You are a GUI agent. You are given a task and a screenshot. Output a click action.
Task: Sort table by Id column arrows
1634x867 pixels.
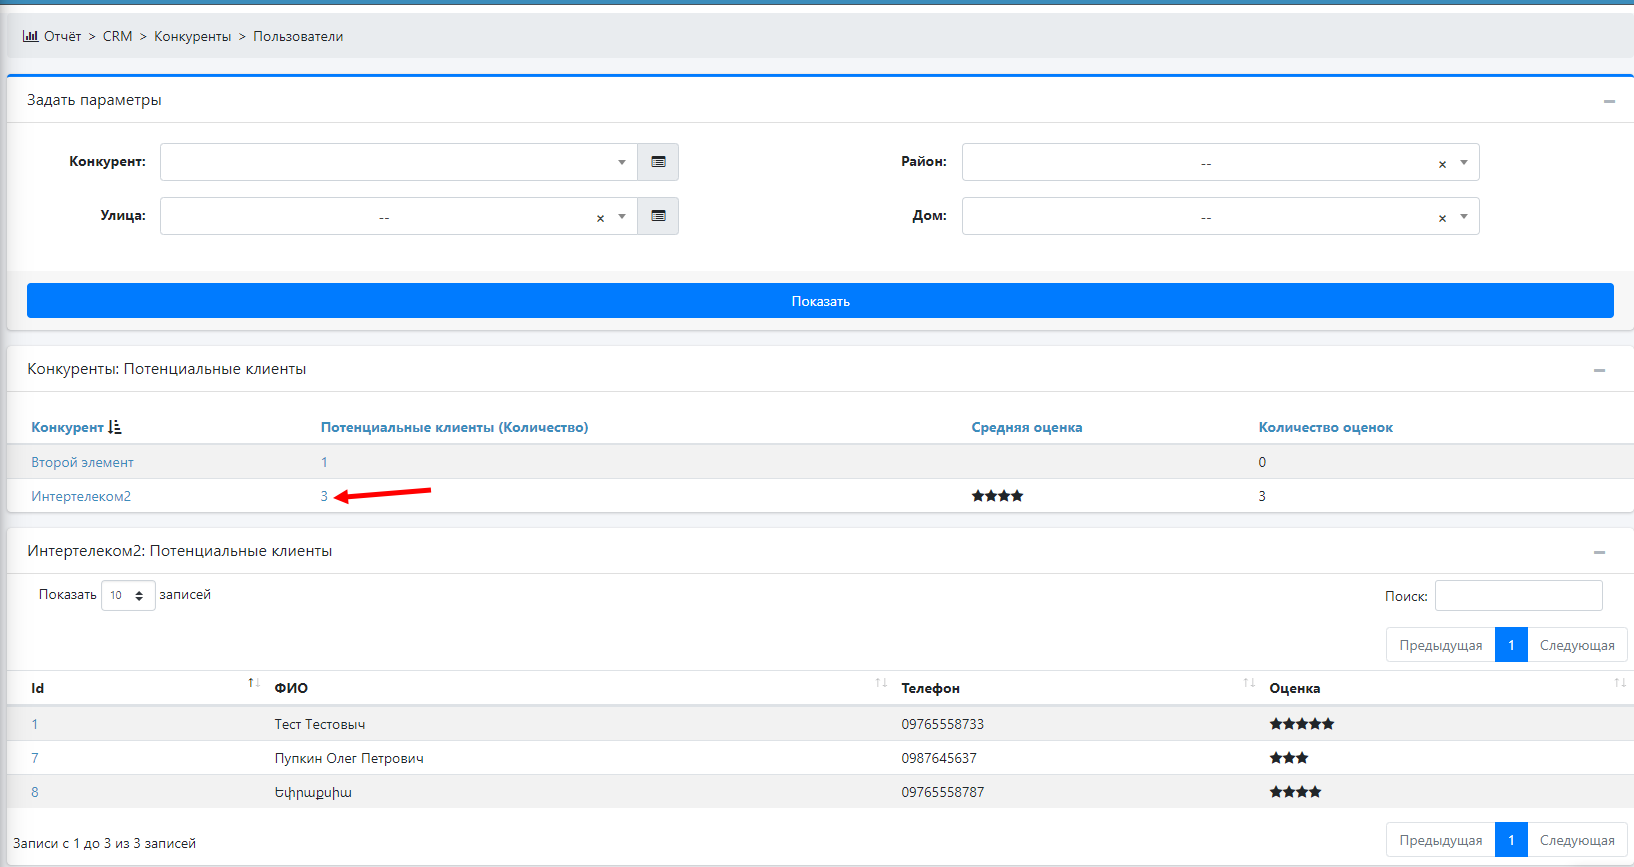[x=253, y=683]
